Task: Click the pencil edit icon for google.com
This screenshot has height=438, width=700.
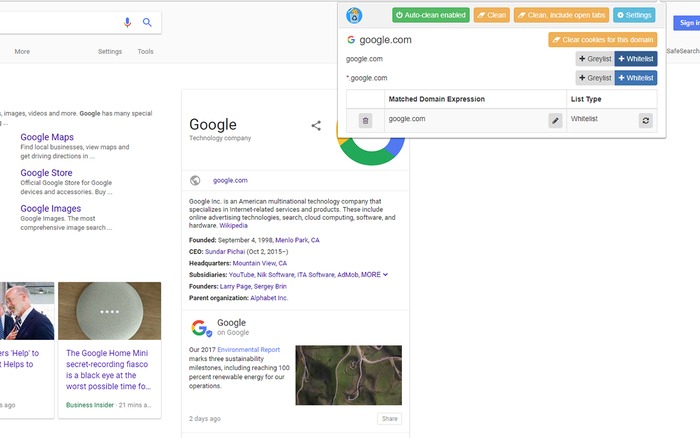Action: (555, 120)
